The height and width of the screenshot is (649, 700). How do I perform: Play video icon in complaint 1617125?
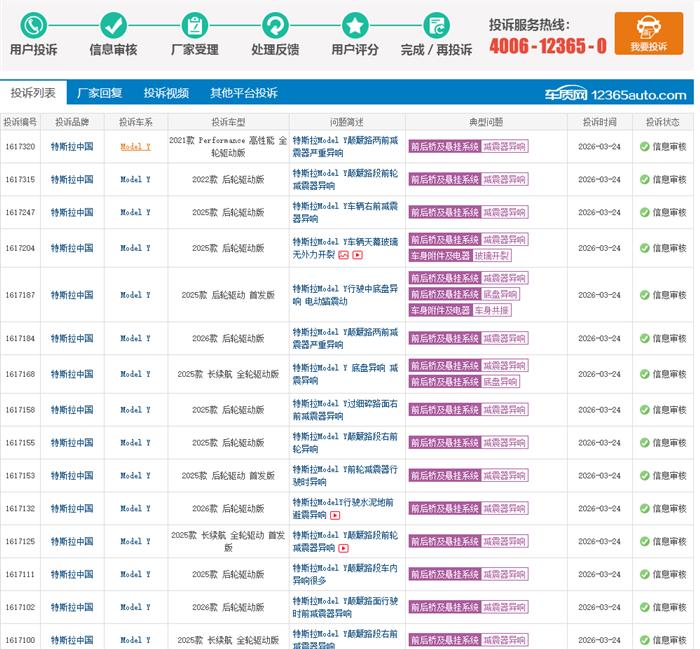pos(343,548)
